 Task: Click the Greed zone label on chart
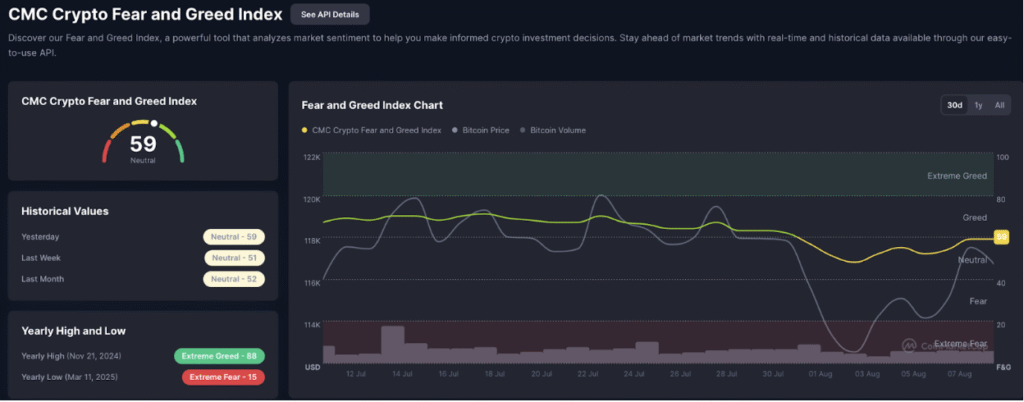pos(974,217)
